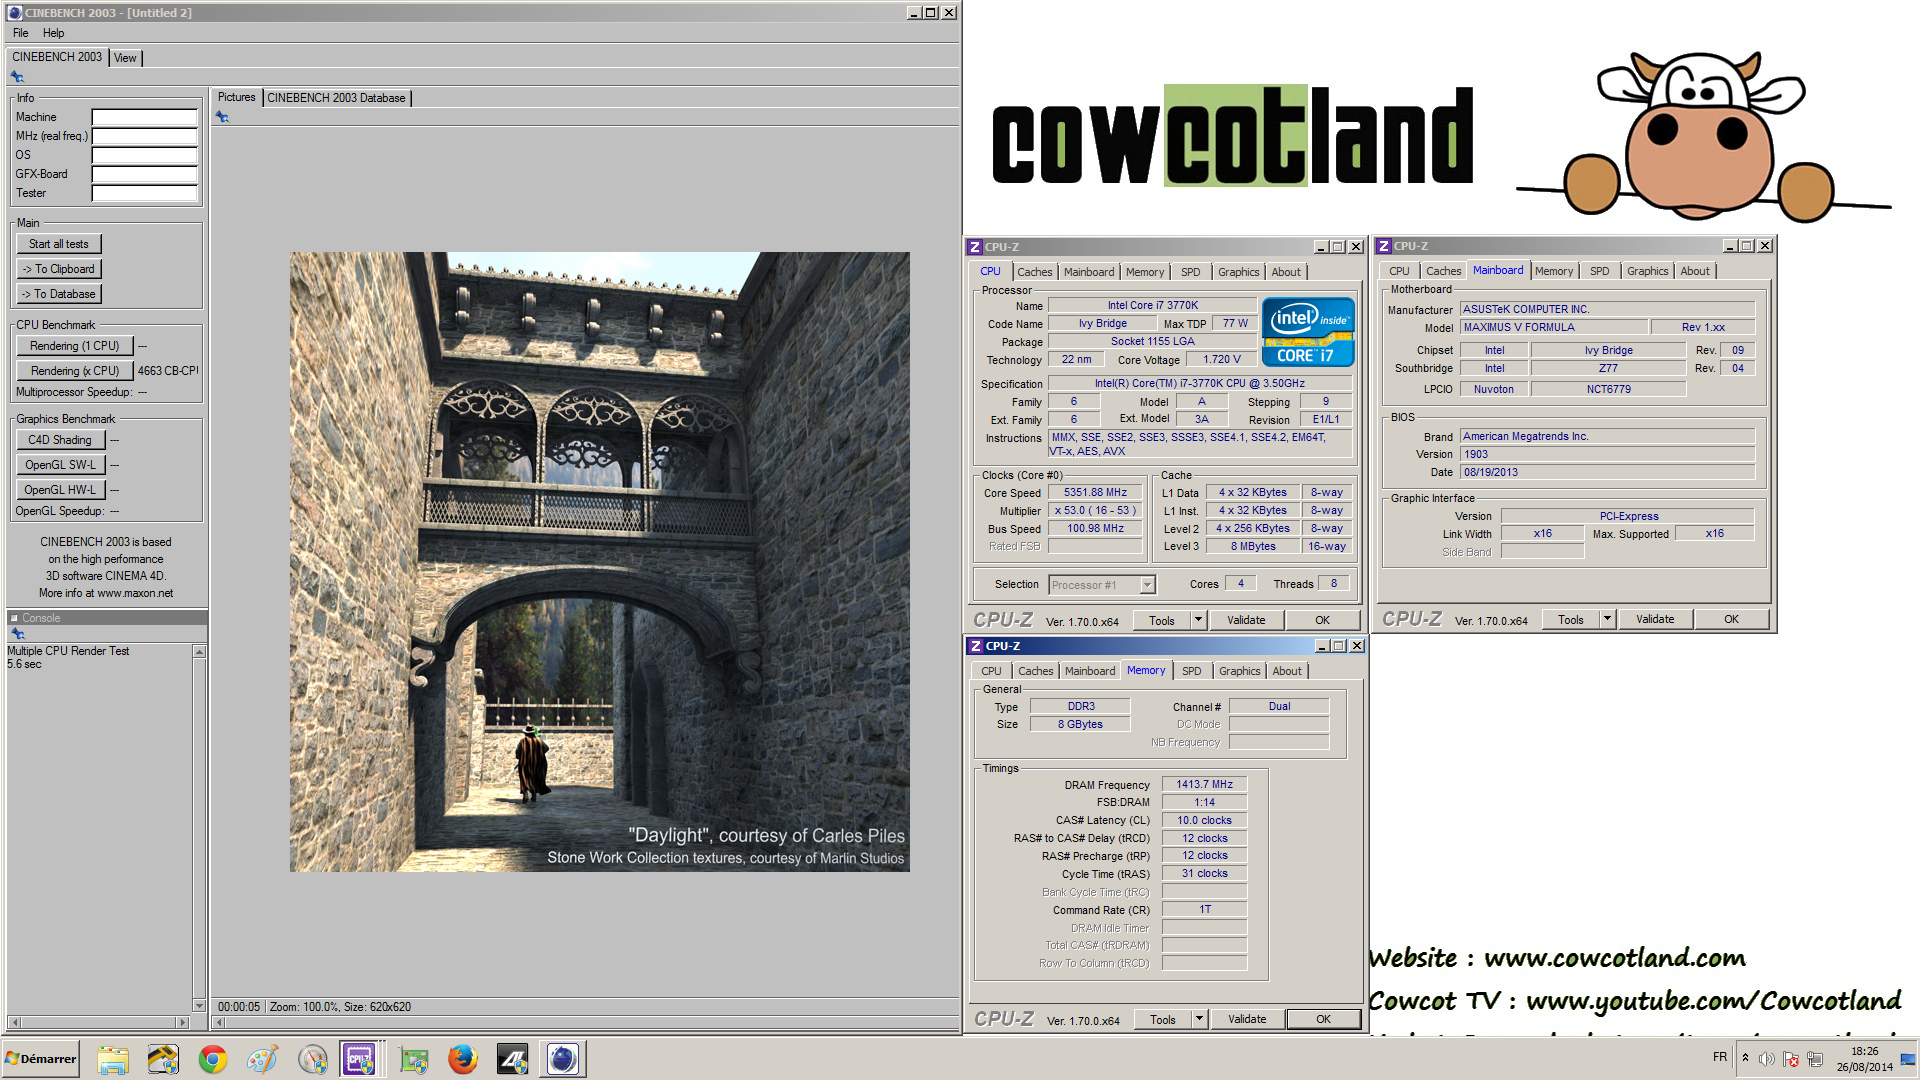The width and height of the screenshot is (1920, 1080).
Task: Click the Show Desktop icon in the tray
Action: point(1908,1059)
